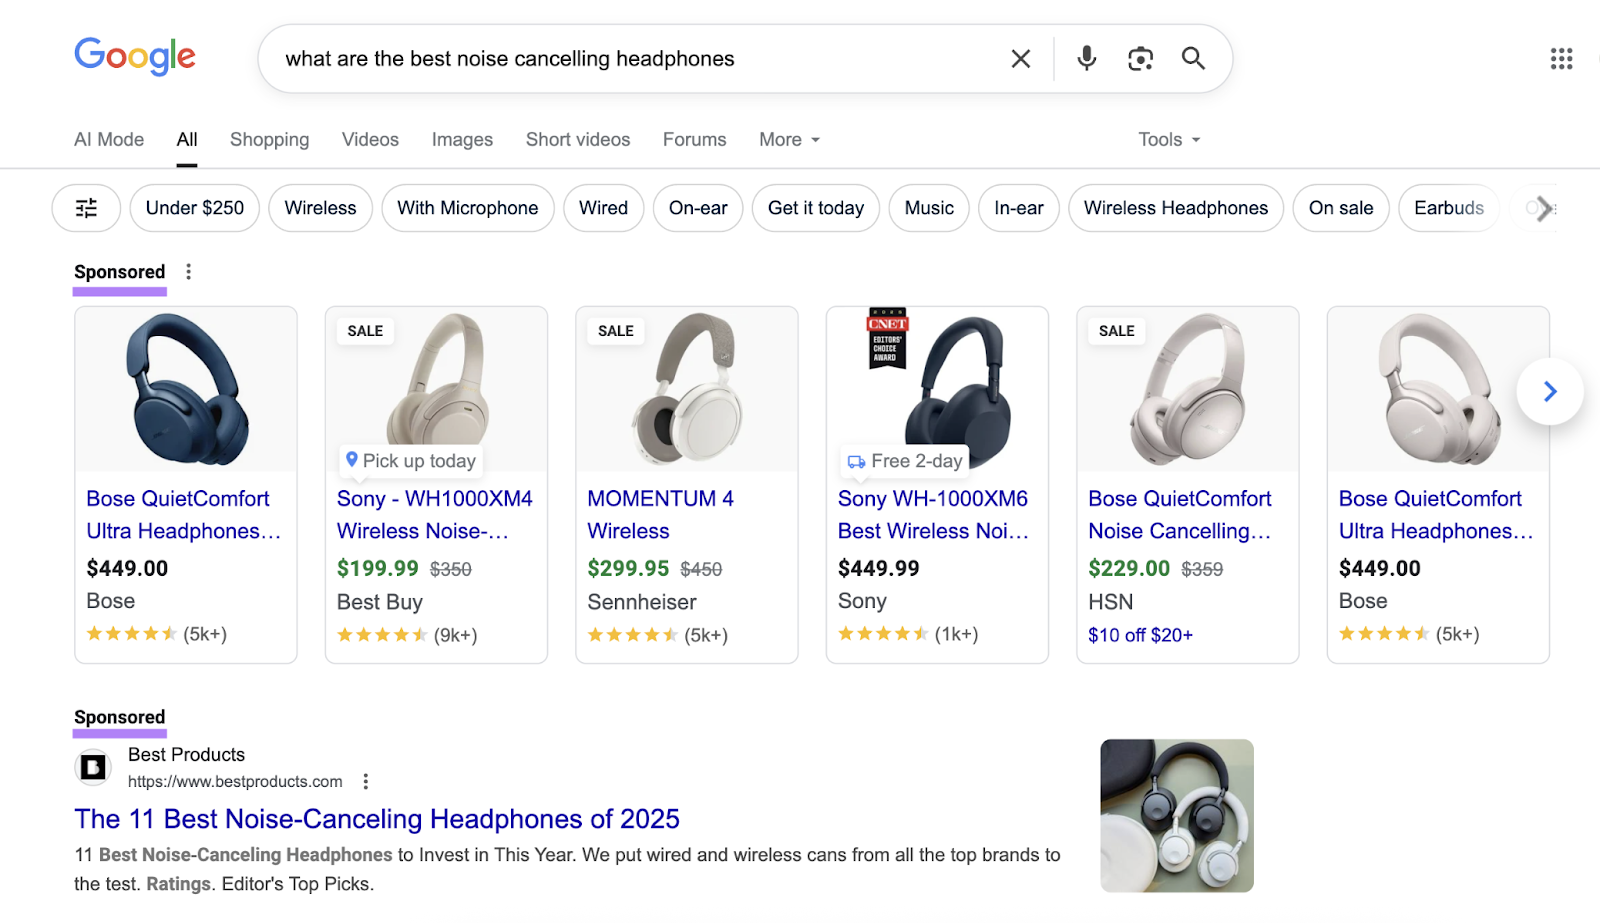Open the Google apps grid
This screenshot has width=1600, height=923.
[x=1560, y=58]
